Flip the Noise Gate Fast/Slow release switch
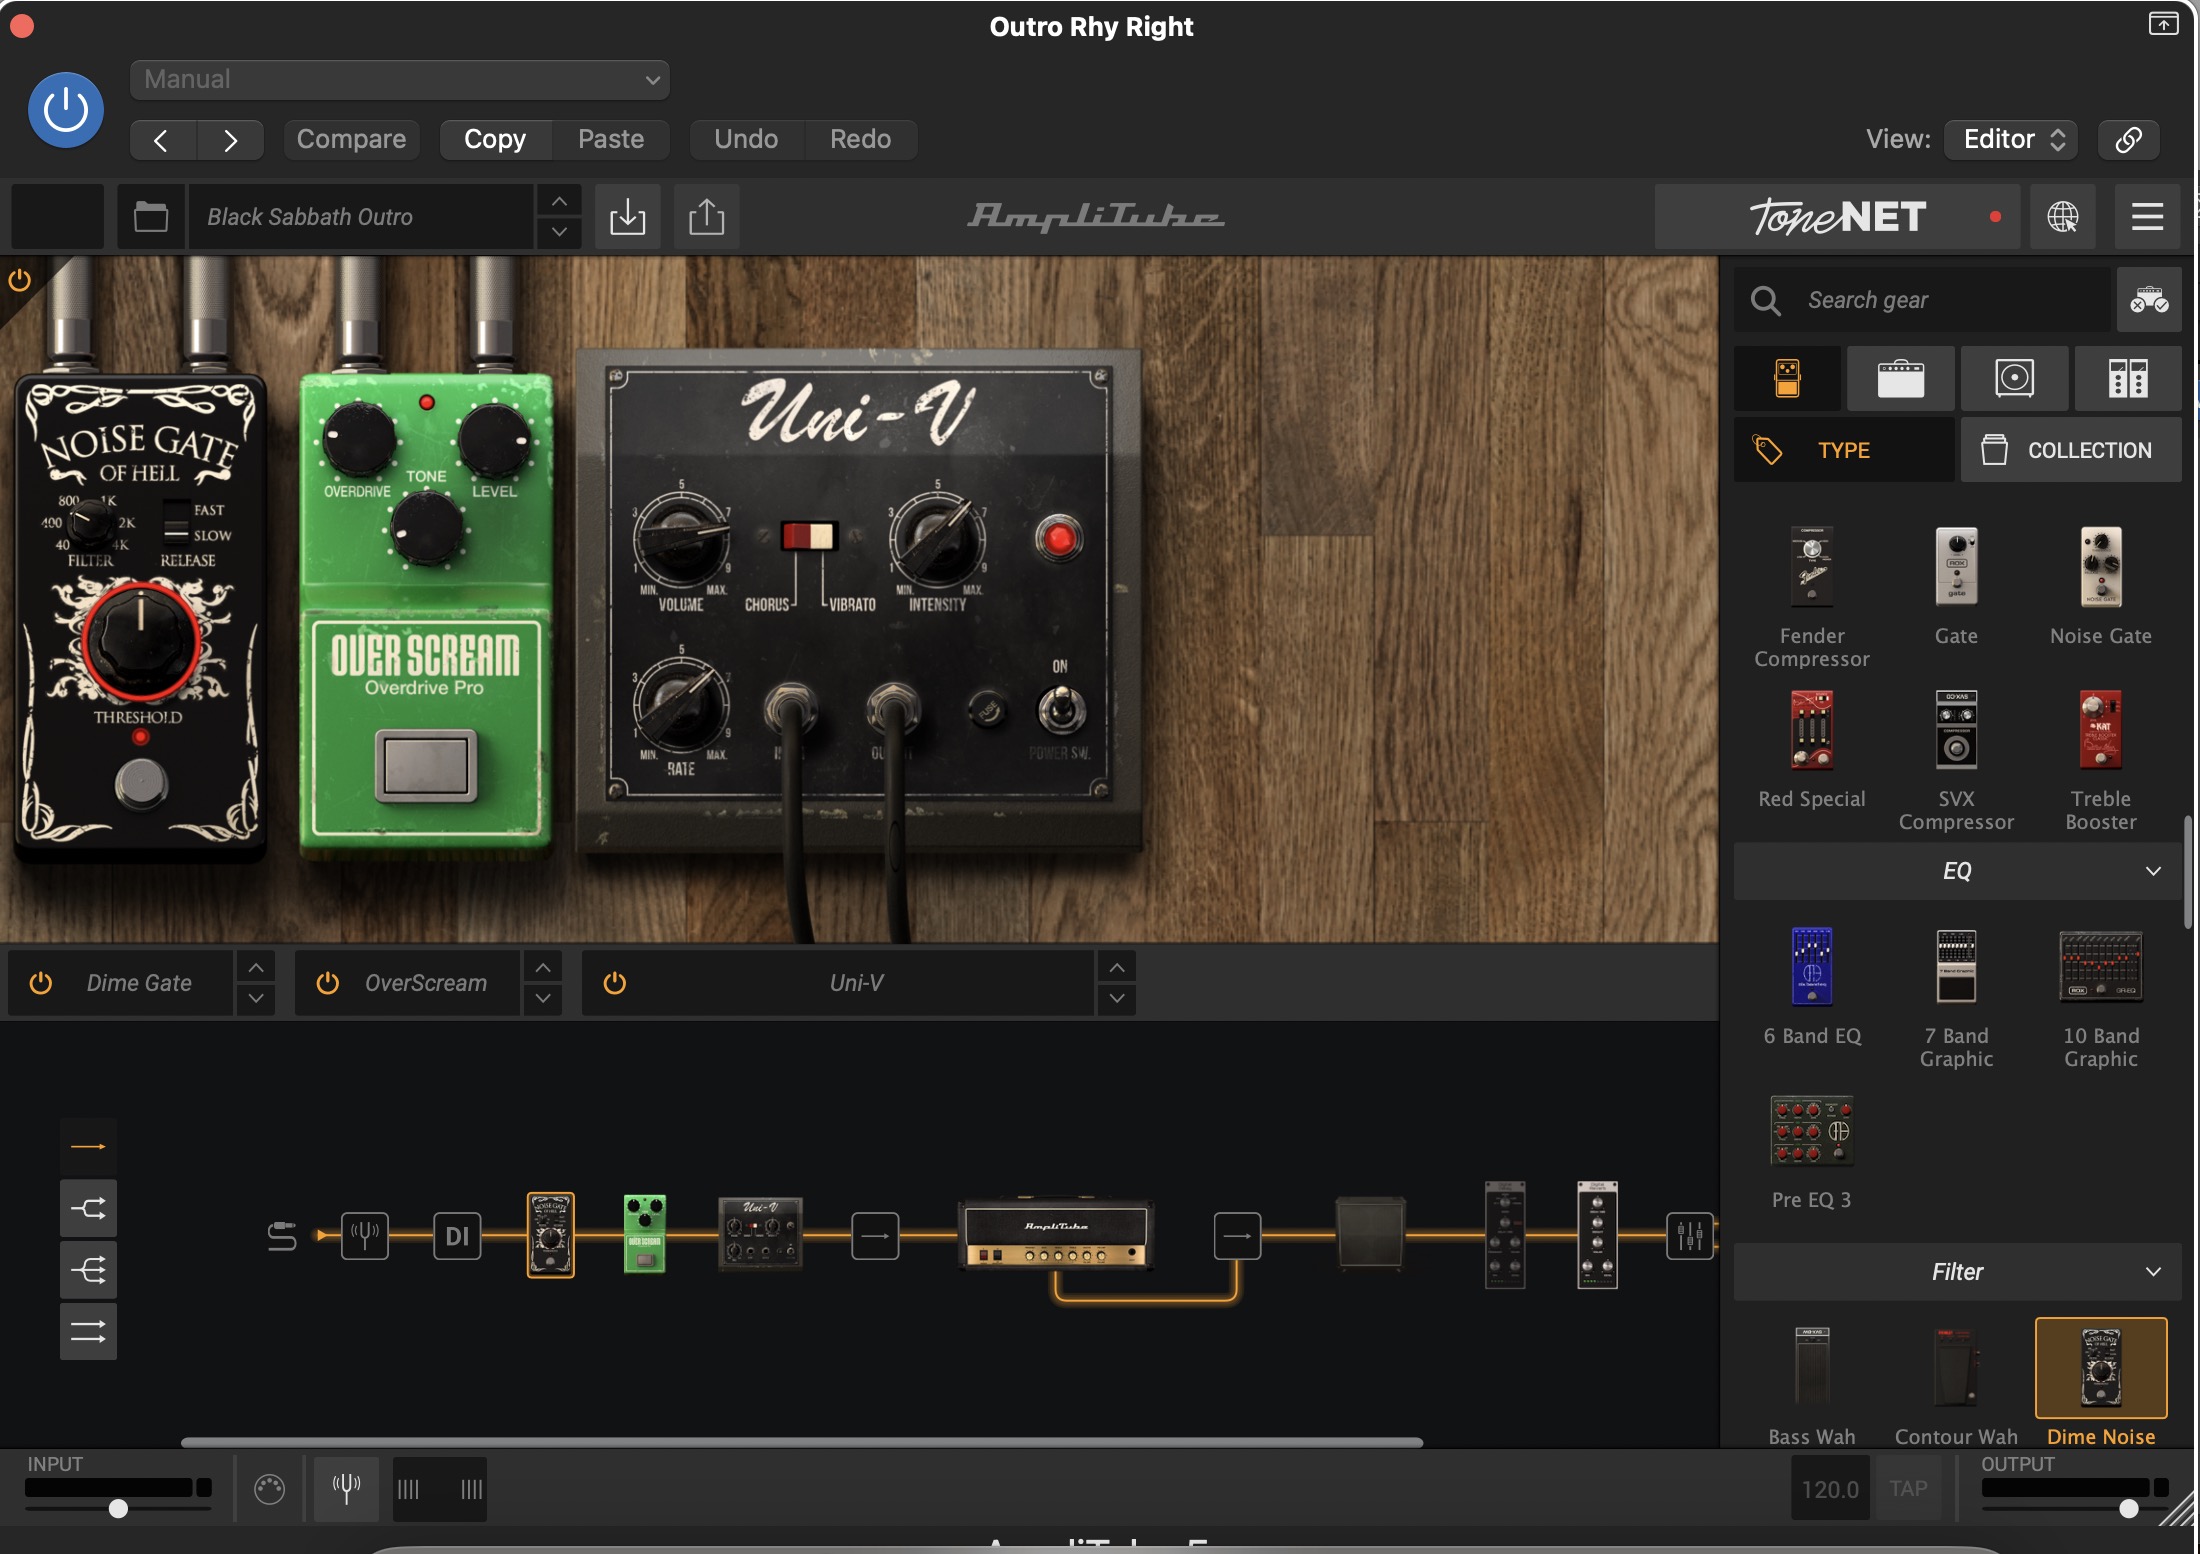This screenshot has height=1554, width=2200. (176, 521)
